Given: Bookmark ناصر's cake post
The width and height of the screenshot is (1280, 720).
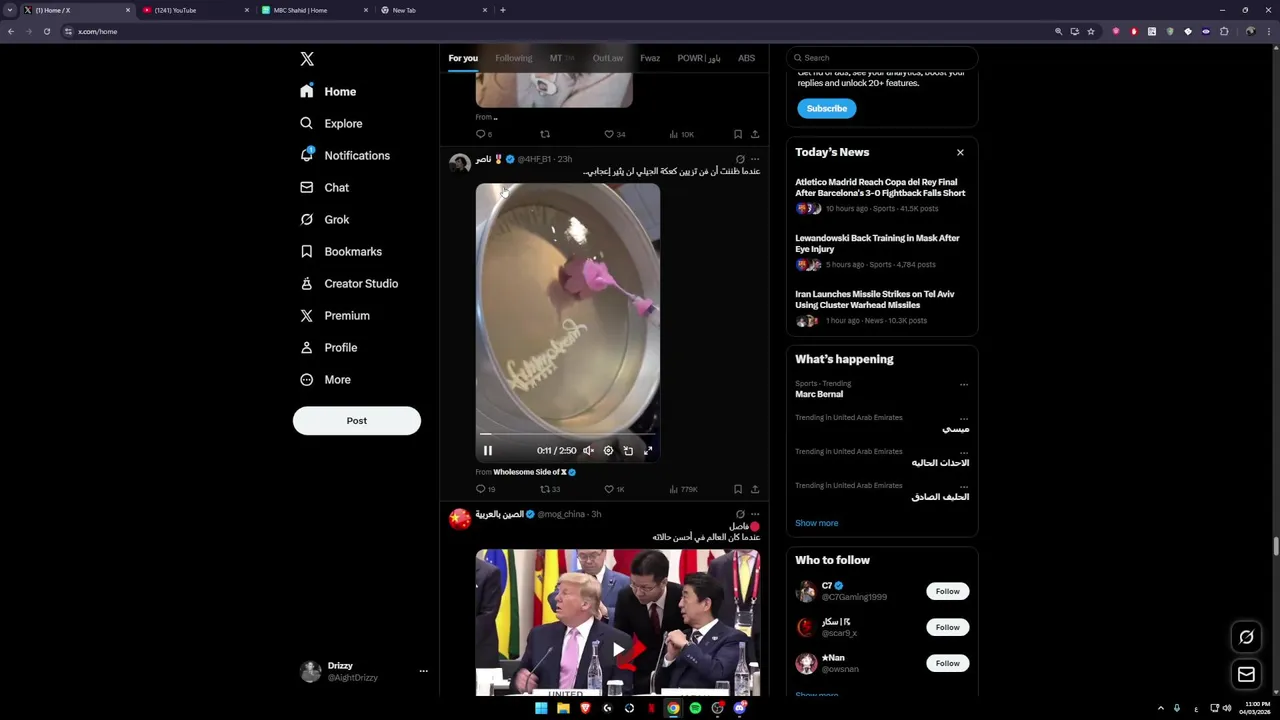Looking at the screenshot, I should 738,489.
